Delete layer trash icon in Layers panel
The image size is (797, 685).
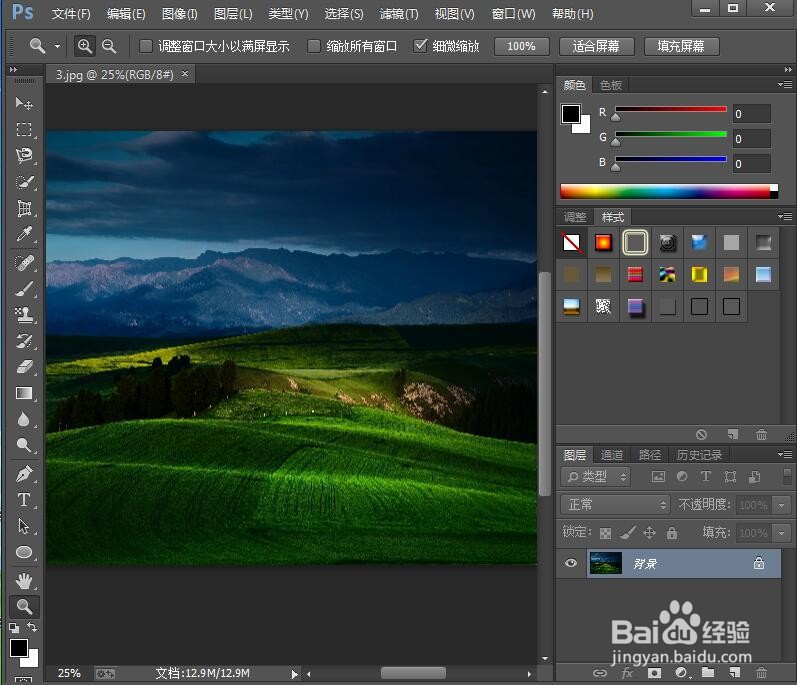coord(761,673)
